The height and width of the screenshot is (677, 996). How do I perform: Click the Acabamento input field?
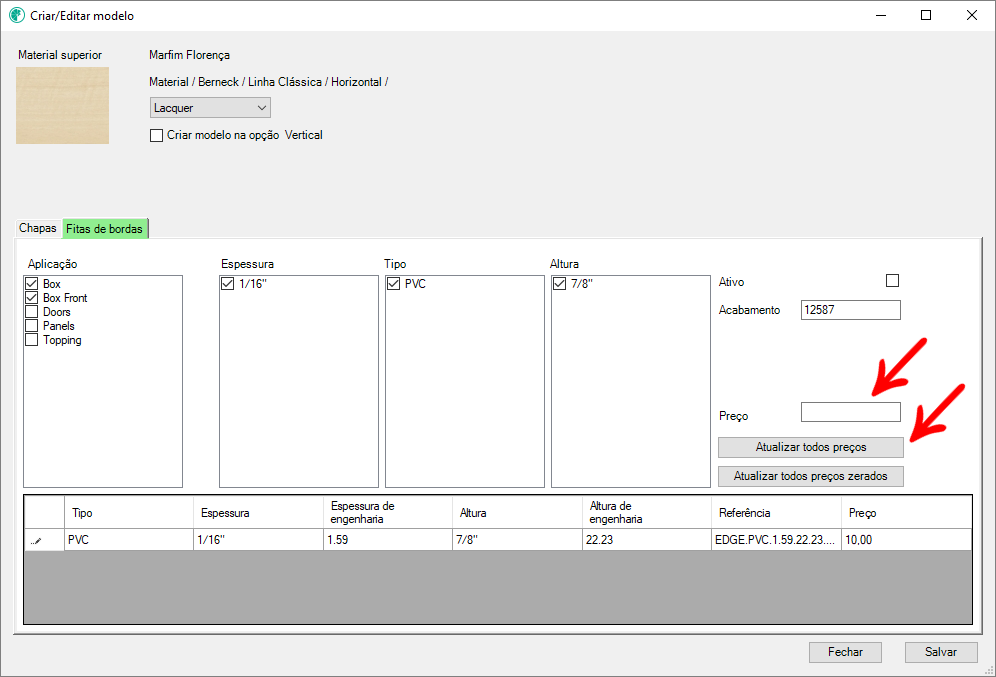[850, 310]
